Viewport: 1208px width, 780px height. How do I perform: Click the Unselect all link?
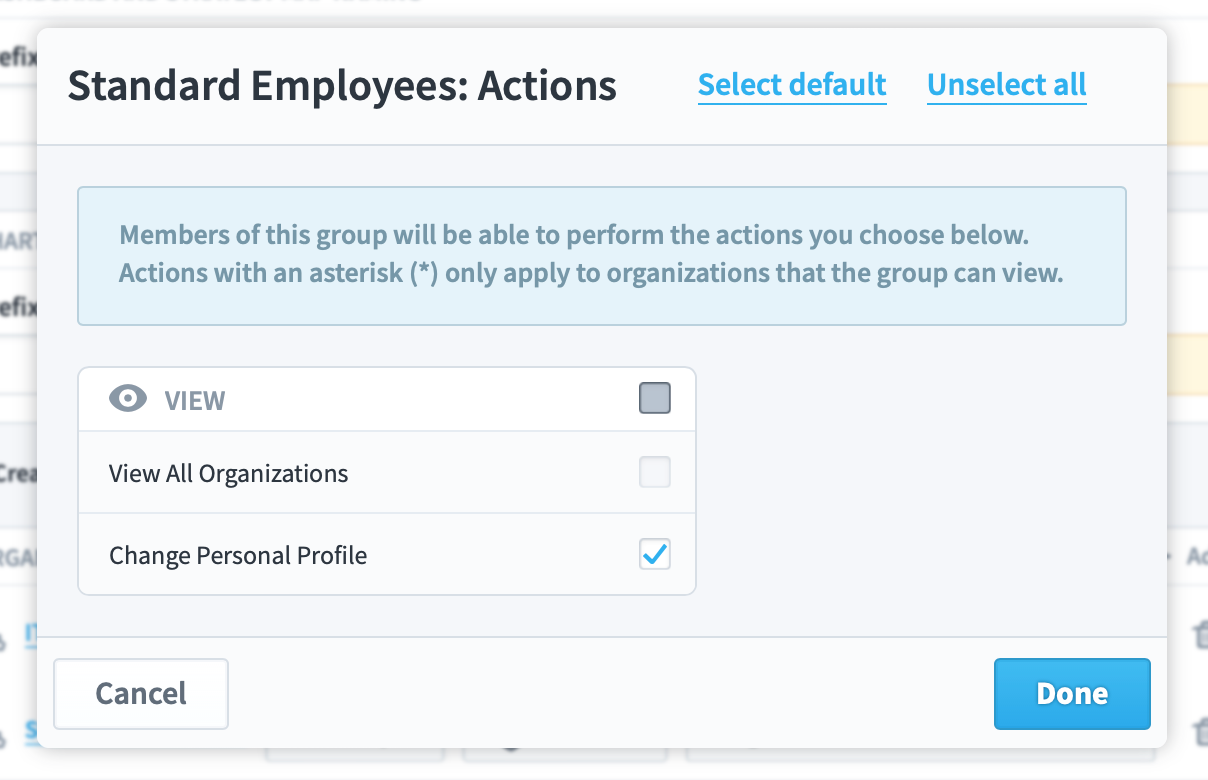(x=1007, y=85)
